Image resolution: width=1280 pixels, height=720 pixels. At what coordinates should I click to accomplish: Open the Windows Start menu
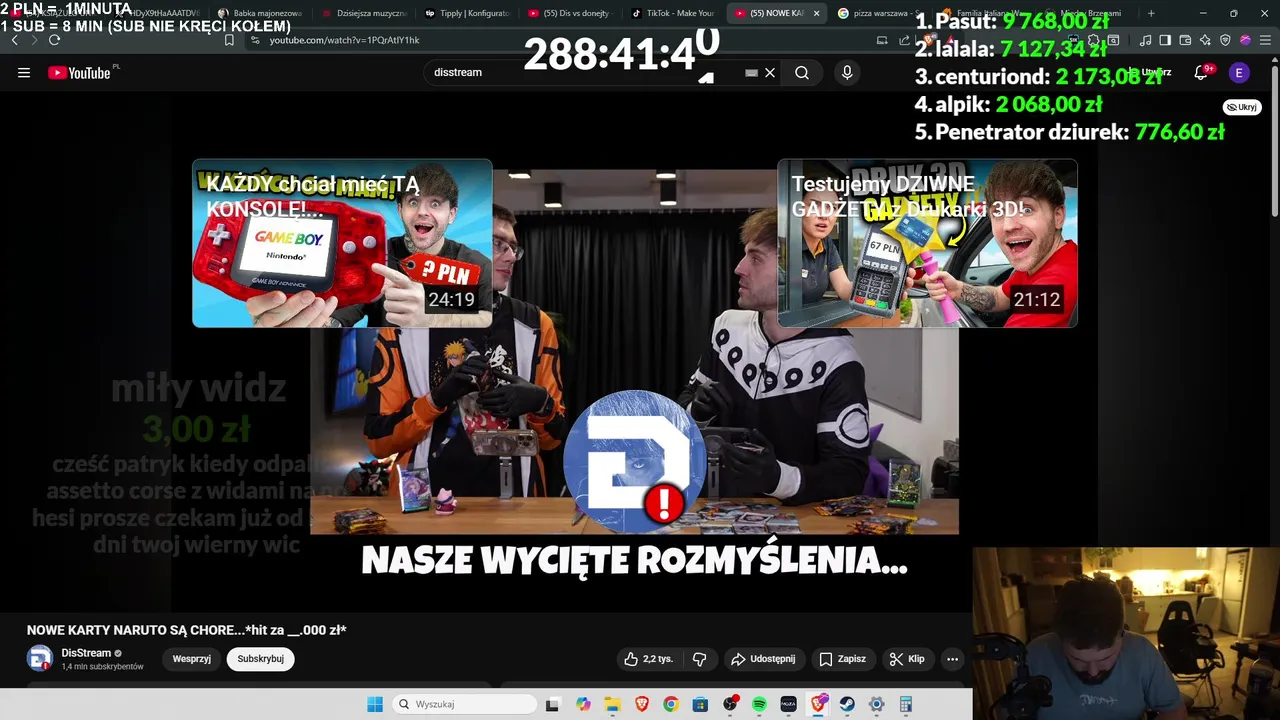pyautogui.click(x=375, y=705)
